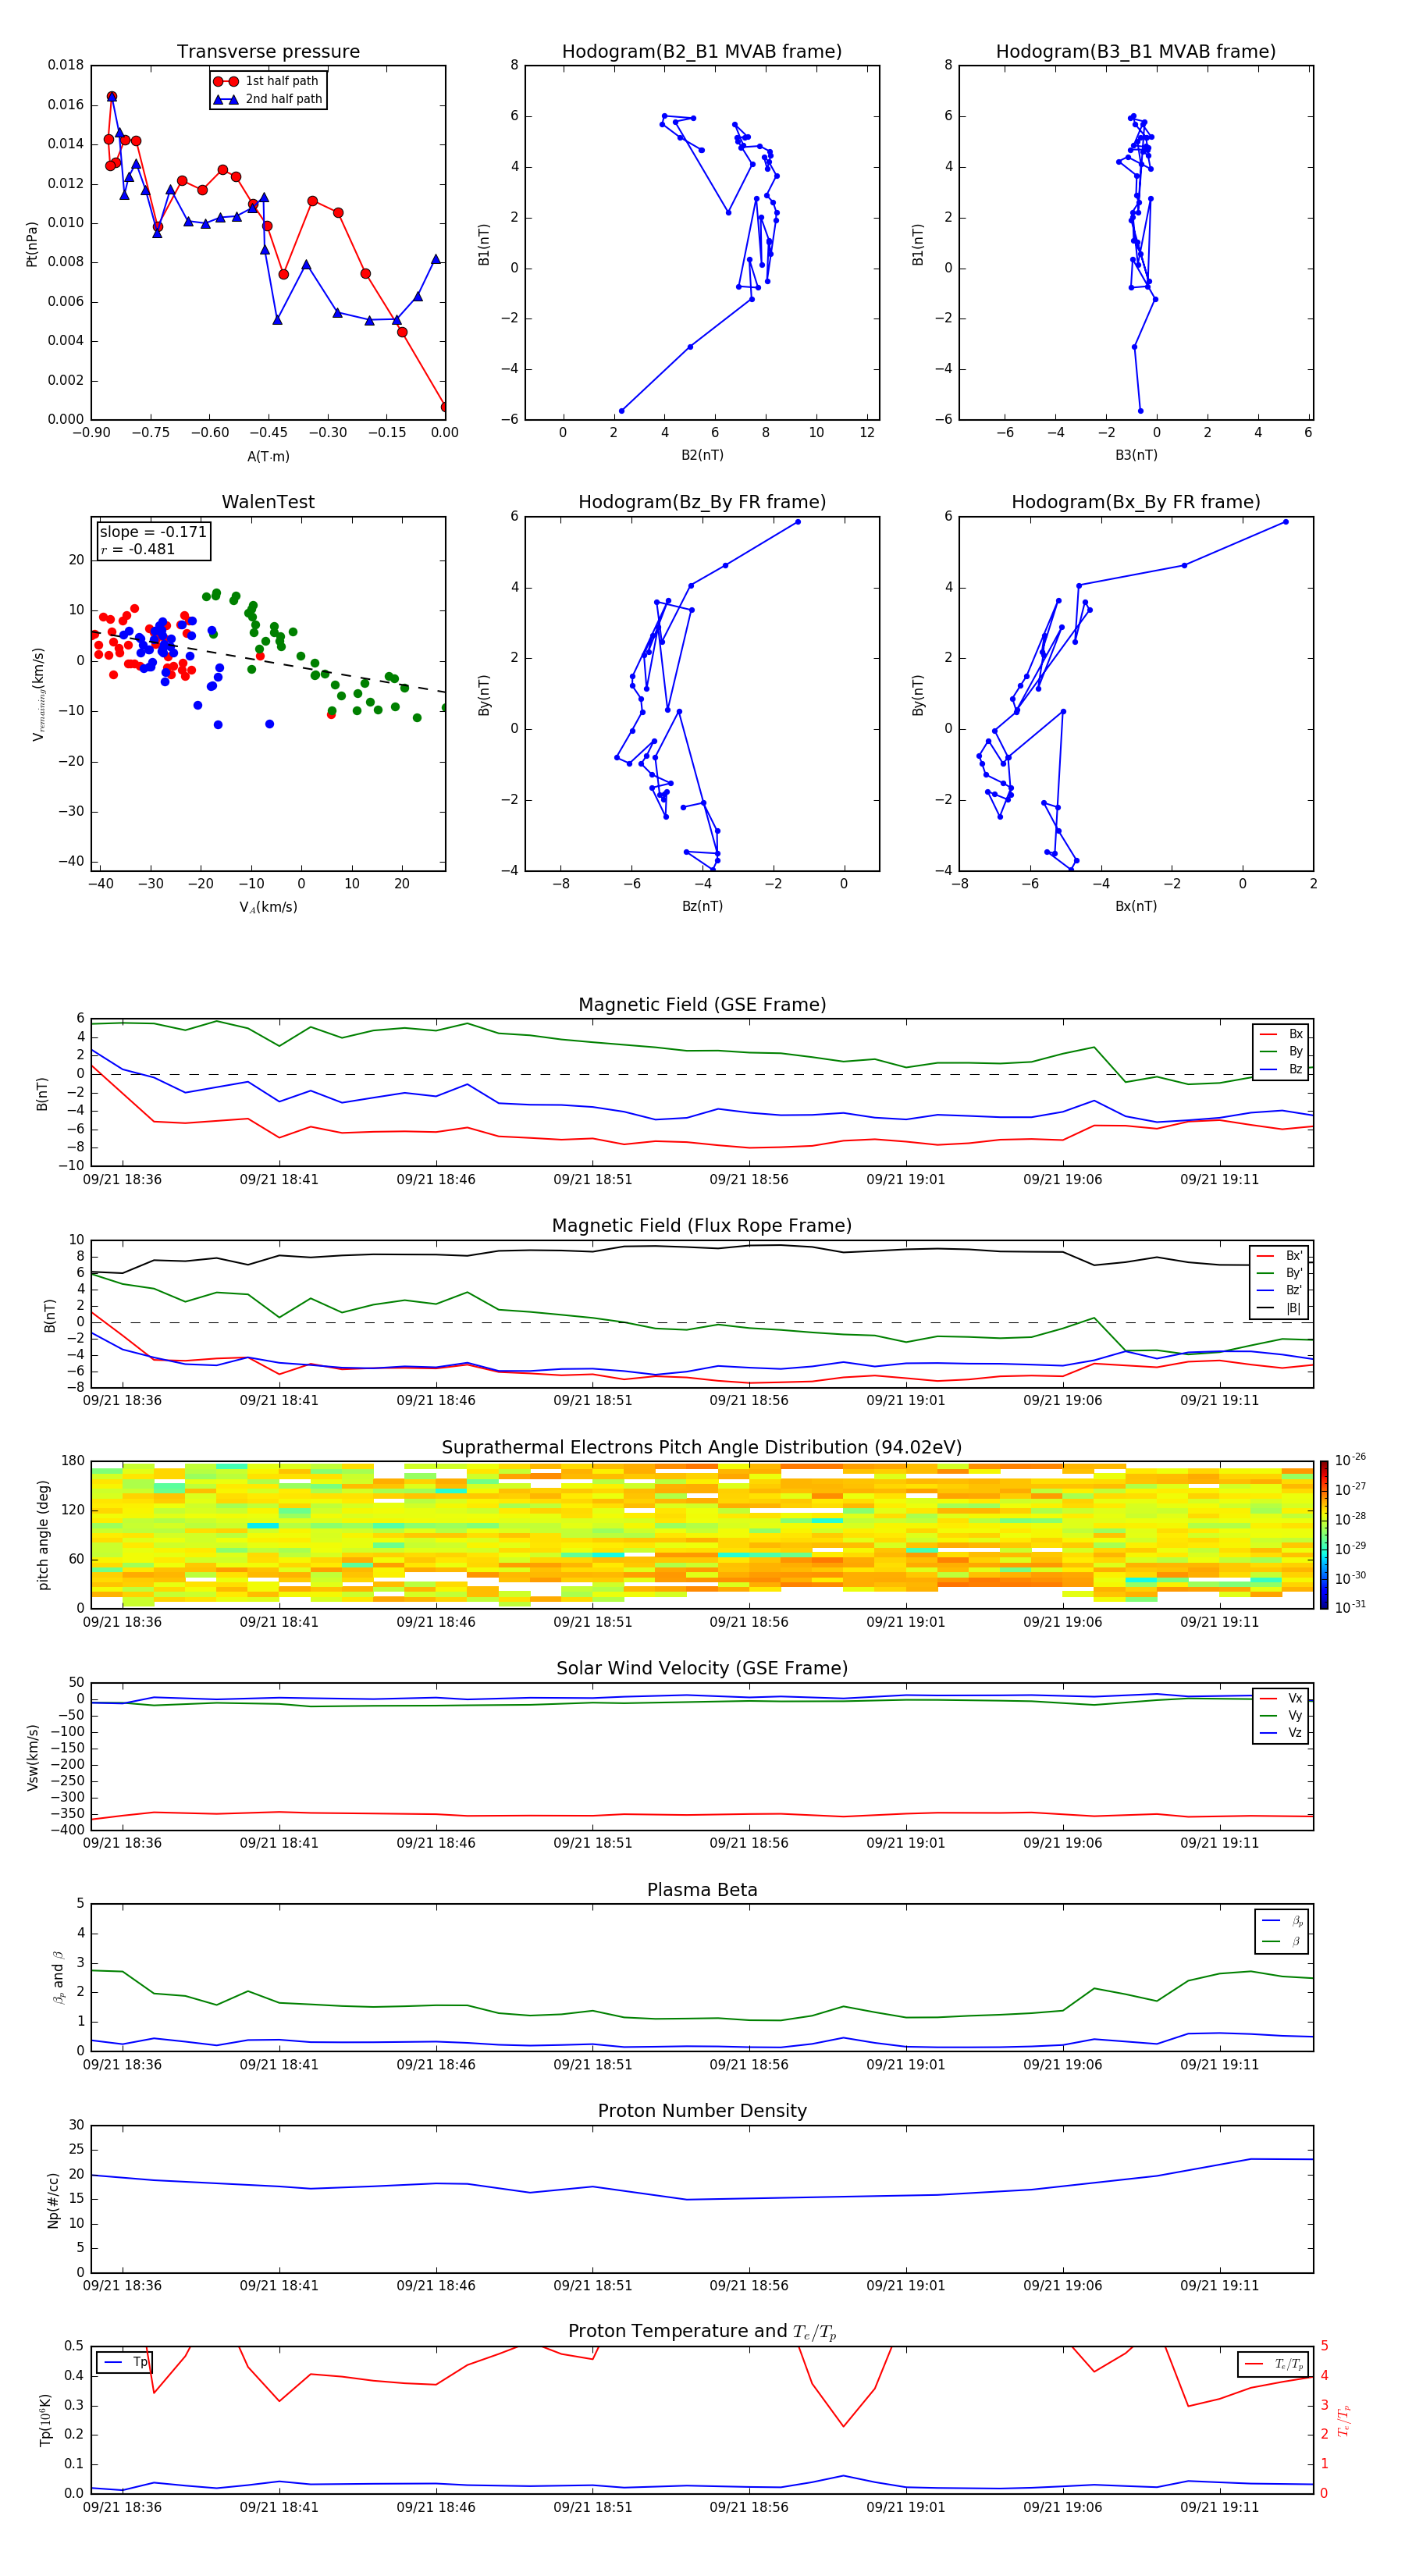1405x2576 pixels.
Task: Click the 'Magnetic Field (Flux Rope Frame)' title
Action: coord(702,1226)
